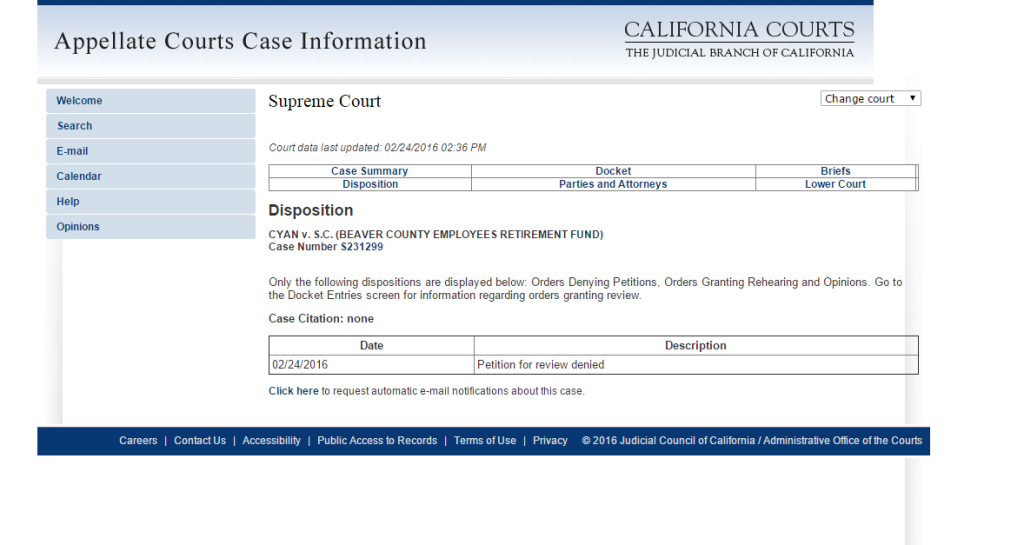
Task: Open the Help sidebar item
Action: [x=150, y=202]
